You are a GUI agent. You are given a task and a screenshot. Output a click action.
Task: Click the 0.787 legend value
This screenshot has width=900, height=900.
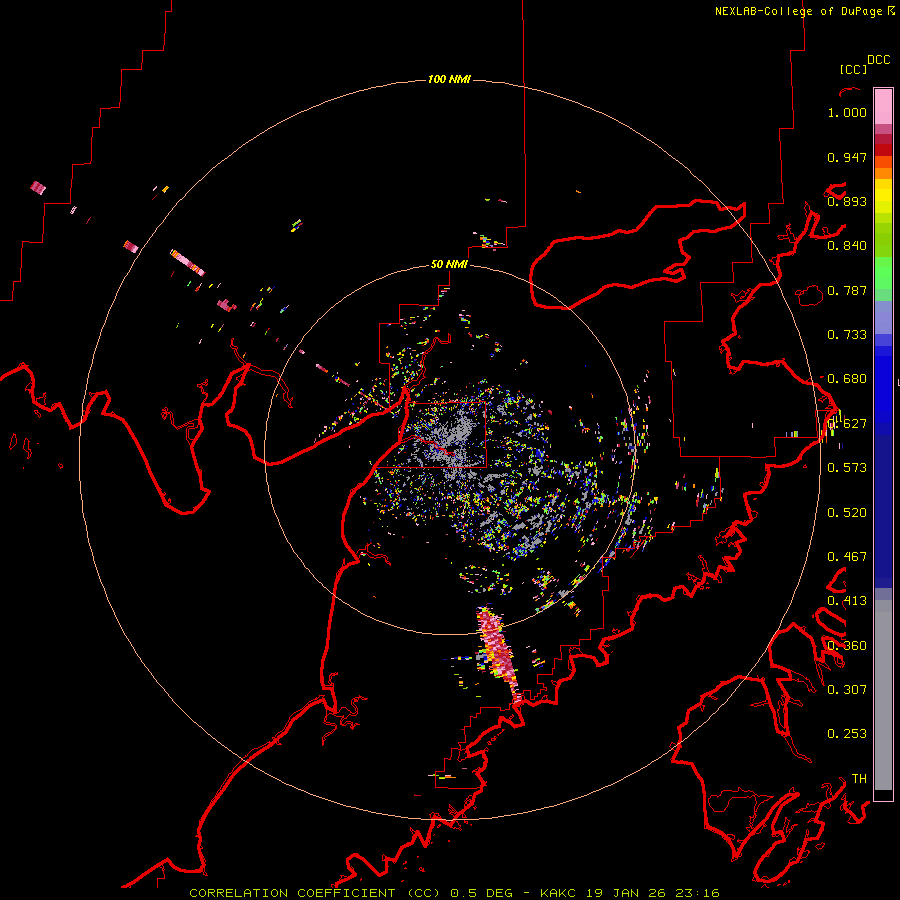[847, 290]
